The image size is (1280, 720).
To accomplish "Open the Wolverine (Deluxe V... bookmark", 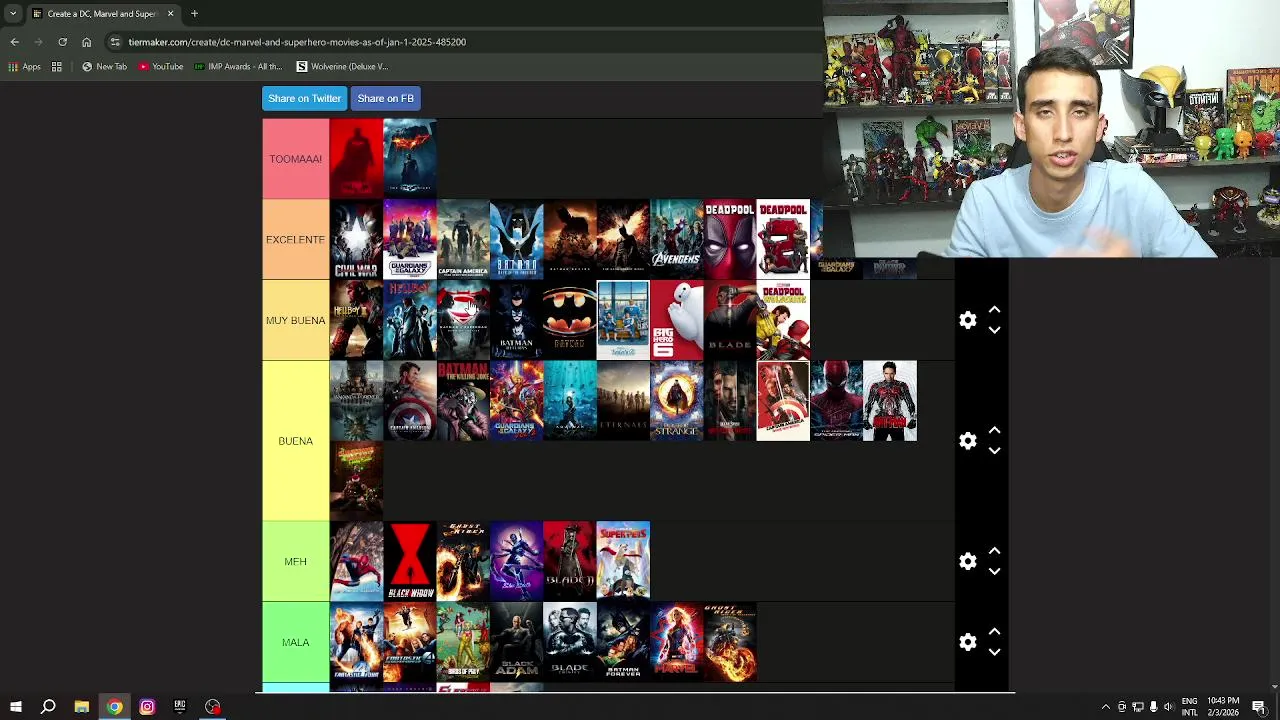I will [342, 67].
